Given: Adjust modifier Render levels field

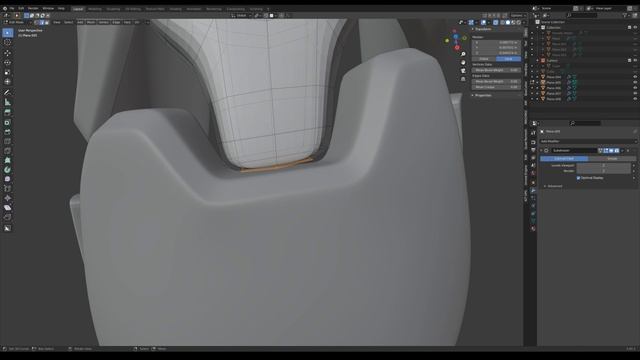Looking at the screenshot, I should (x=604, y=171).
